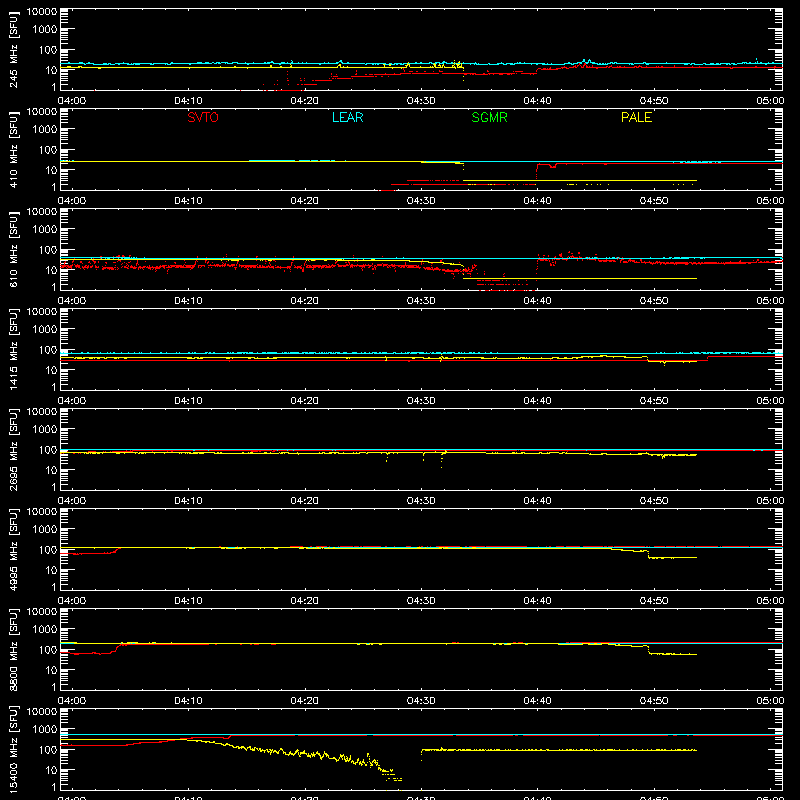This screenshot has height=800, width=800.
Task: Click 04:10 tick under the 1415 MHz panel
Action: click(x=188, y=401)
